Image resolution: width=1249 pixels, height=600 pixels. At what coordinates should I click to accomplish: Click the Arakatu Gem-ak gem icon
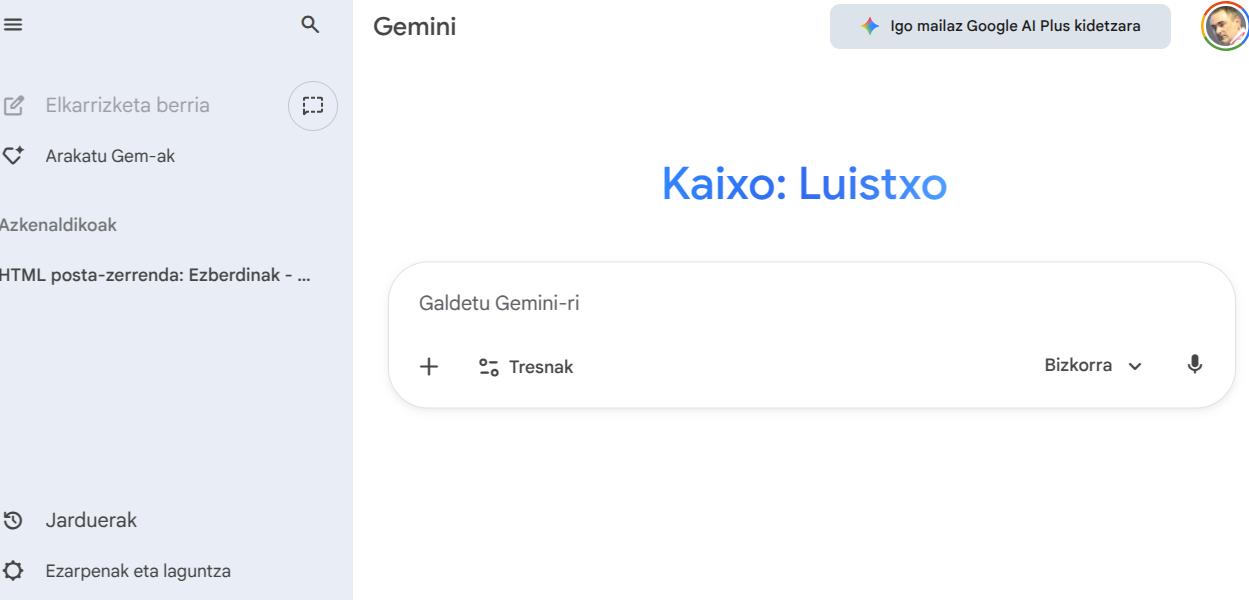13,155
